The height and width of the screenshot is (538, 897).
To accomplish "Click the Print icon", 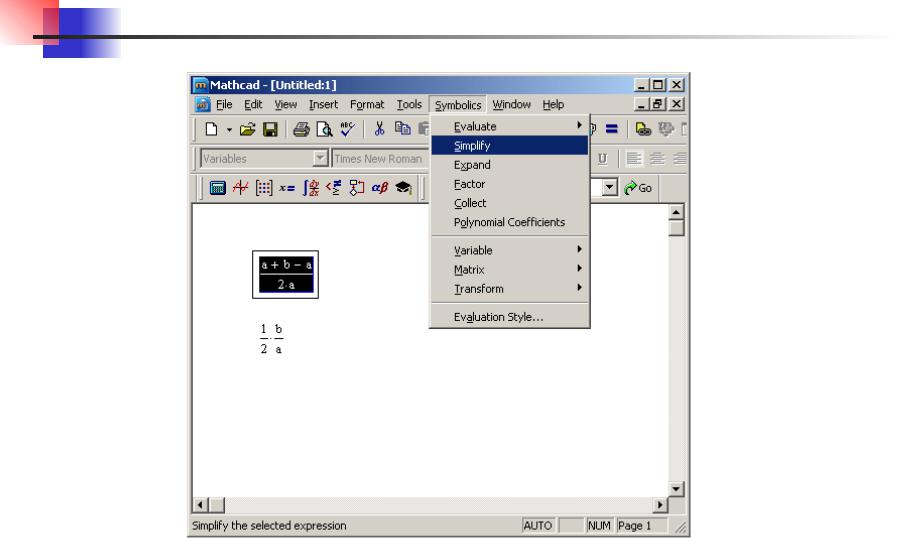I will [x=301, y=129].
